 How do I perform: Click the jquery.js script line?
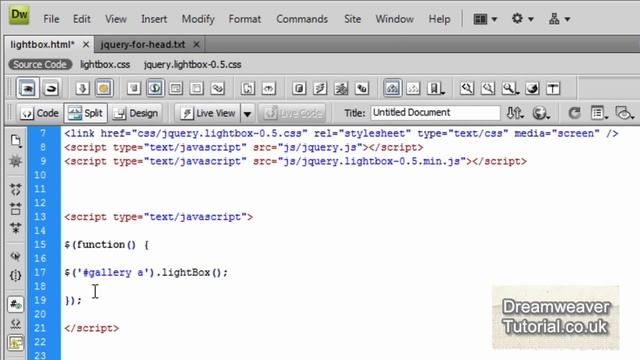pos(244,147)
